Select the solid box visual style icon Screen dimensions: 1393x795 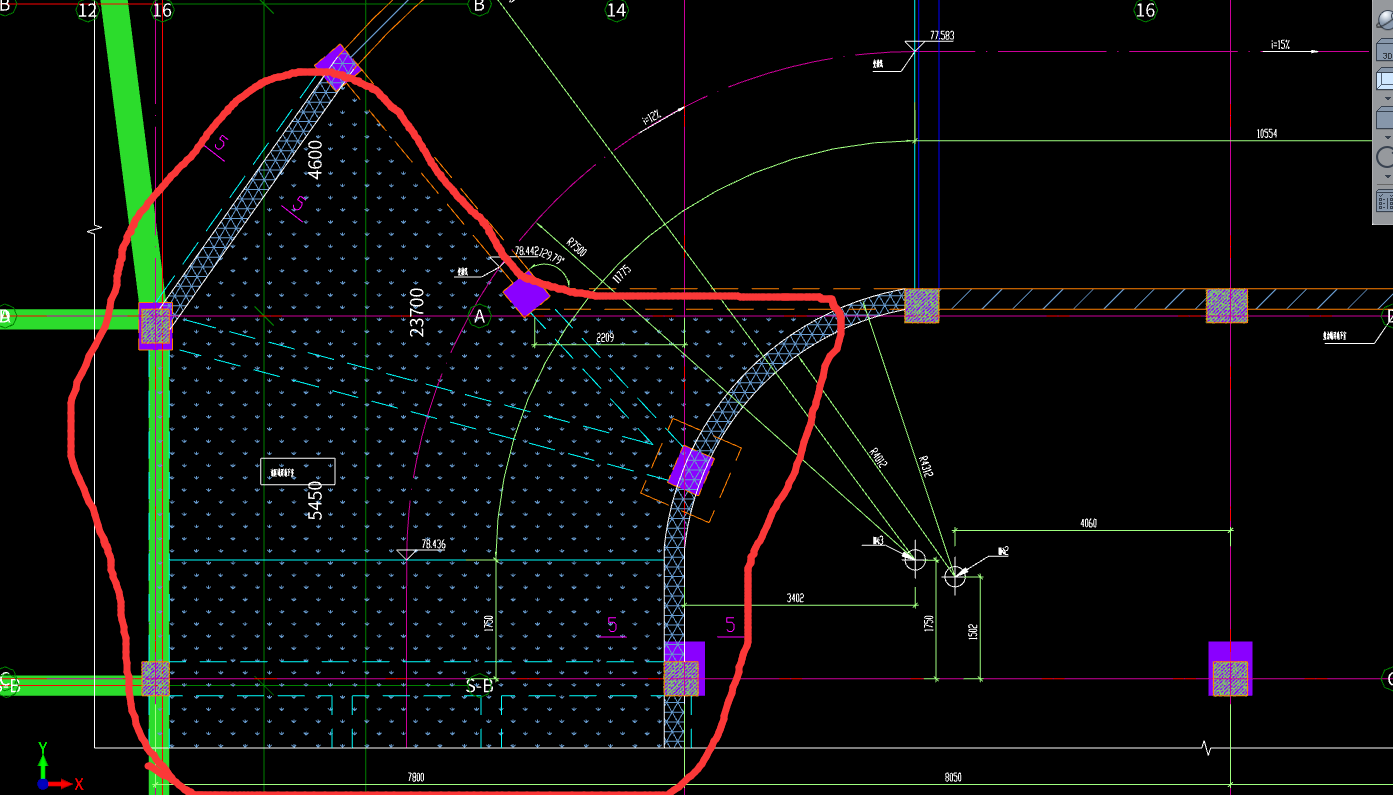click(1385, 118)
